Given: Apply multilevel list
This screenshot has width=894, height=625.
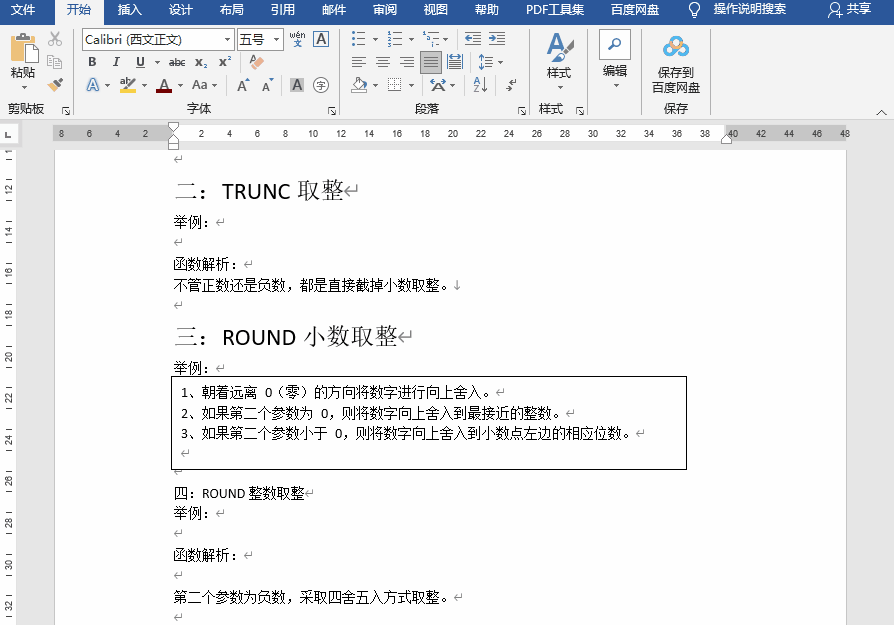Looking at the screenshot, I should click(x=430, y=39).
